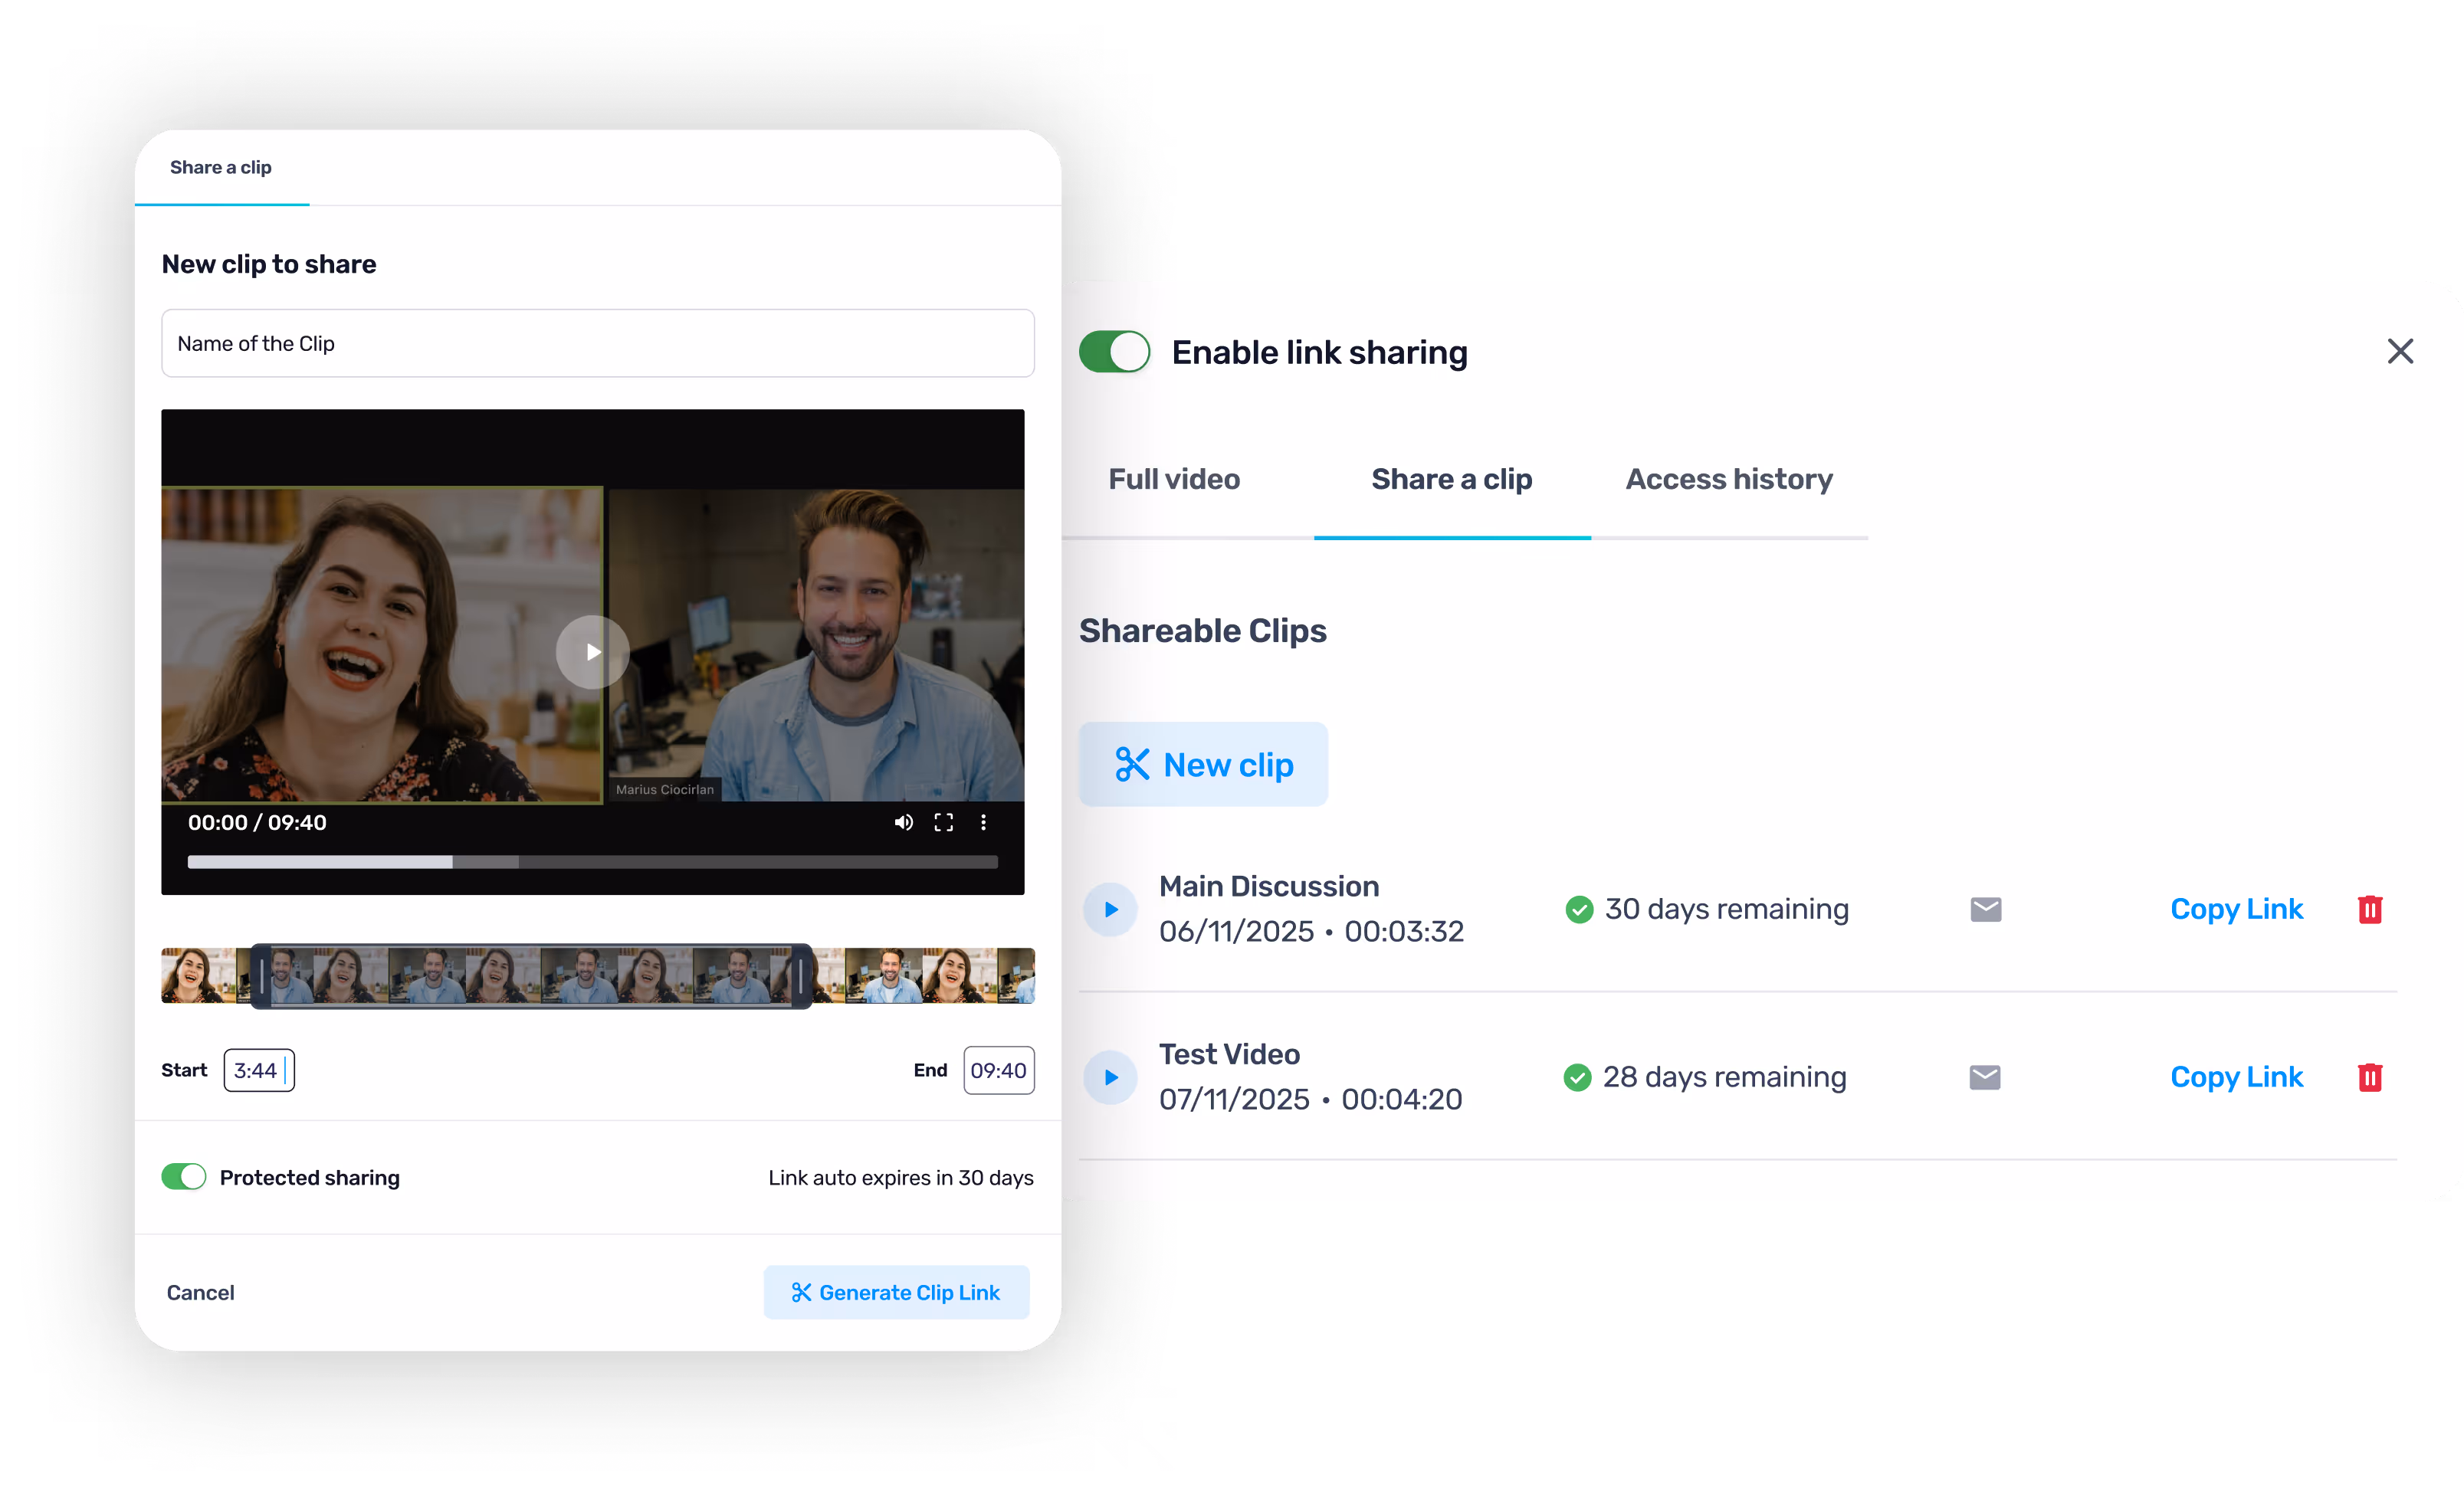Viewport: 2464px width, 1488px height.
Task: Switch to the Full video tab
Action: point(1173,479)
